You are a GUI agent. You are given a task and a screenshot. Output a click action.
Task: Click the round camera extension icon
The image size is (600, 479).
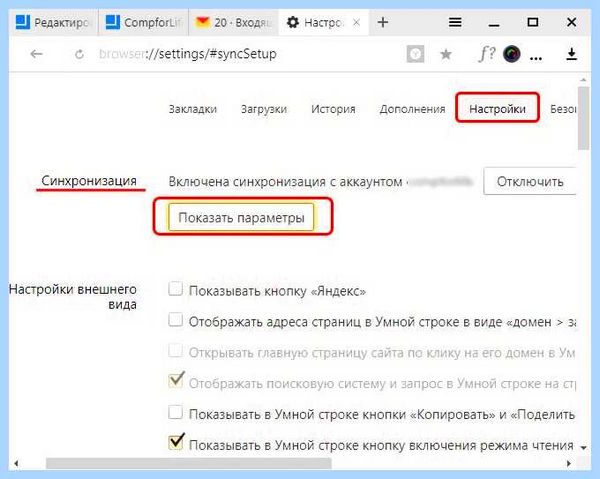[x=512, y=54]
